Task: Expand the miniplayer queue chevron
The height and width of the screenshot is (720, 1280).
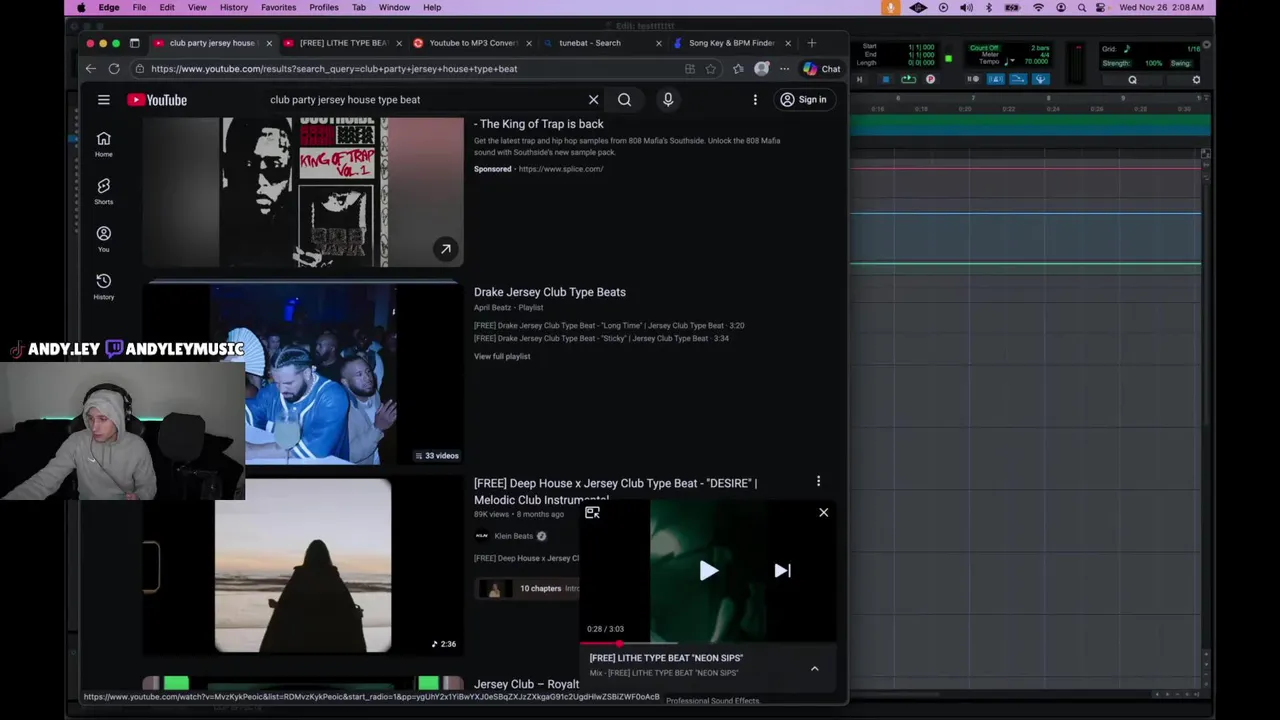Action: pyautogui.click(x=814, y=668)
